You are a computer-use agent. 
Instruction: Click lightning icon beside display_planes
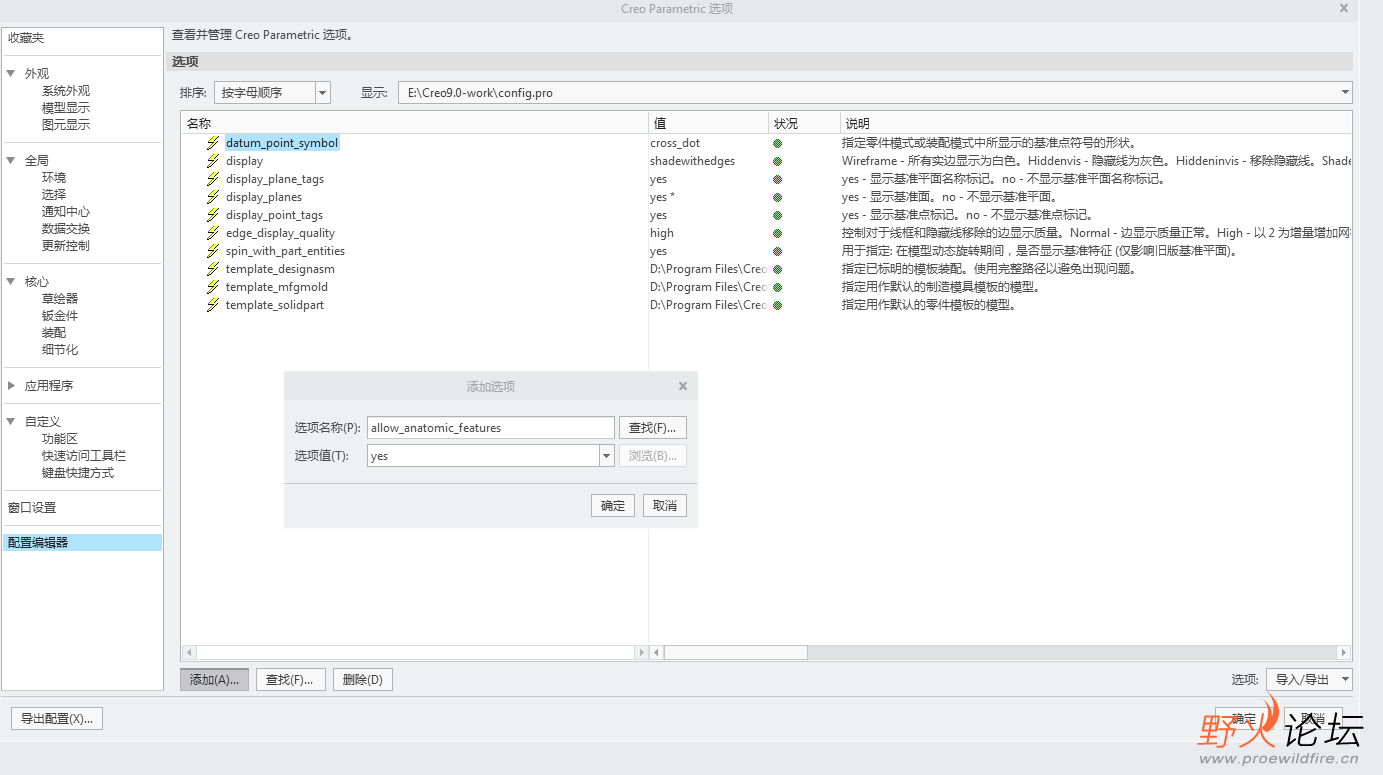212,197
